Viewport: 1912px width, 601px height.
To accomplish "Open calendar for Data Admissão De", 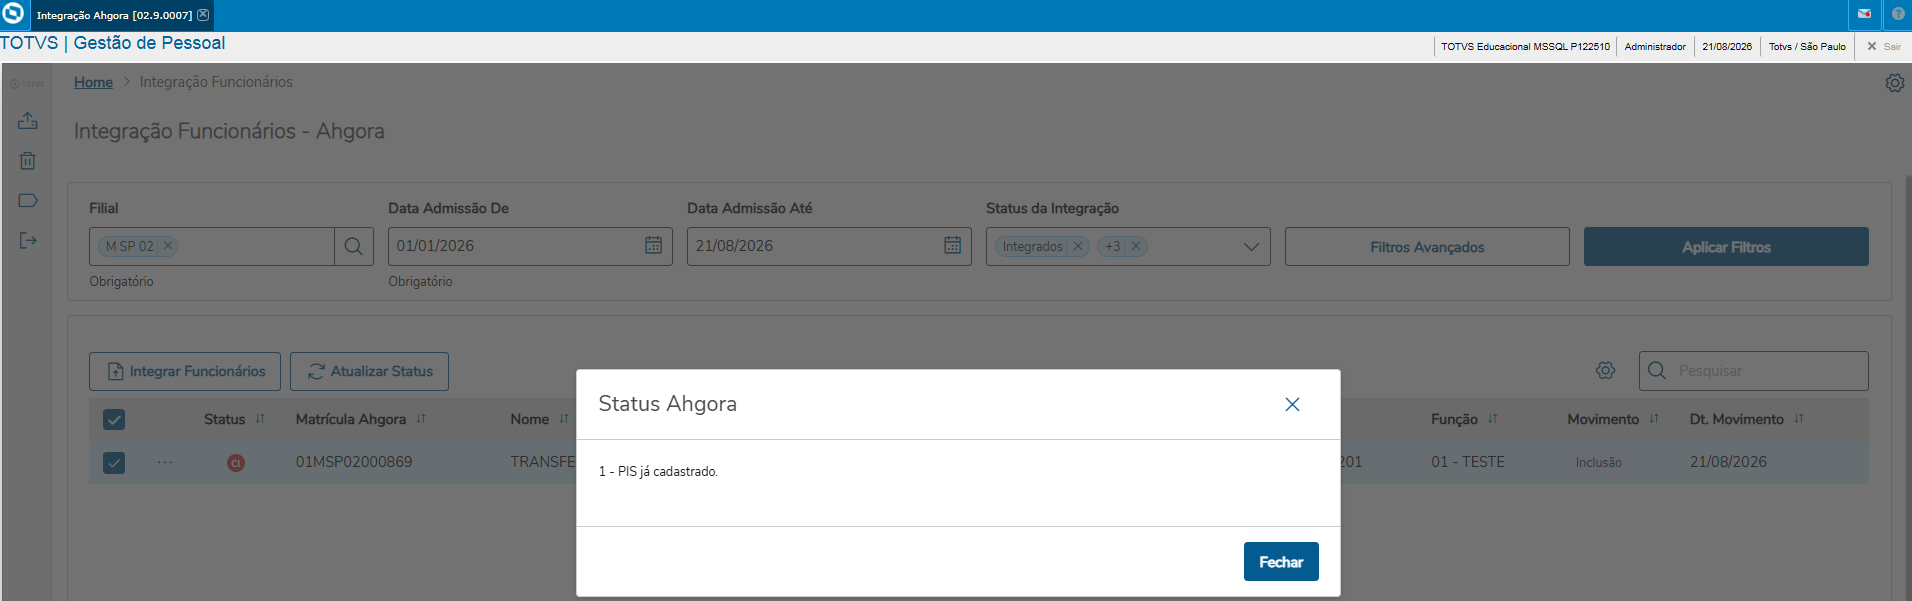I will coord(653,245).
